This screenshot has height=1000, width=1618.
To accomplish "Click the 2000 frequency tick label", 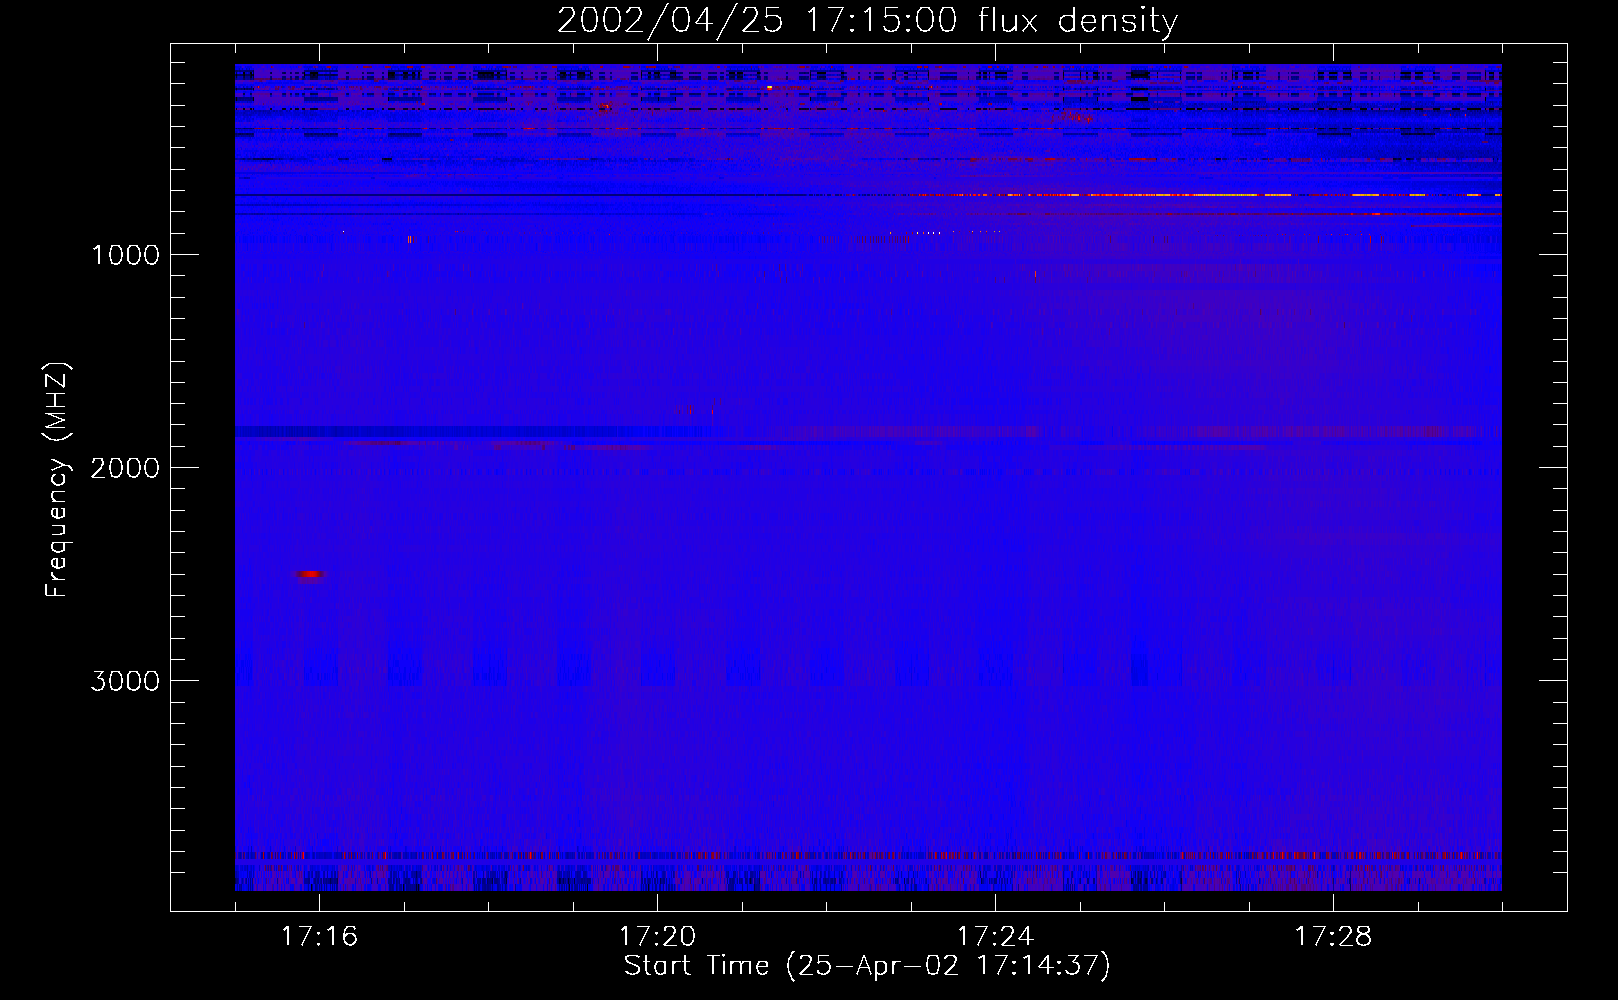I will pos(125,468).
